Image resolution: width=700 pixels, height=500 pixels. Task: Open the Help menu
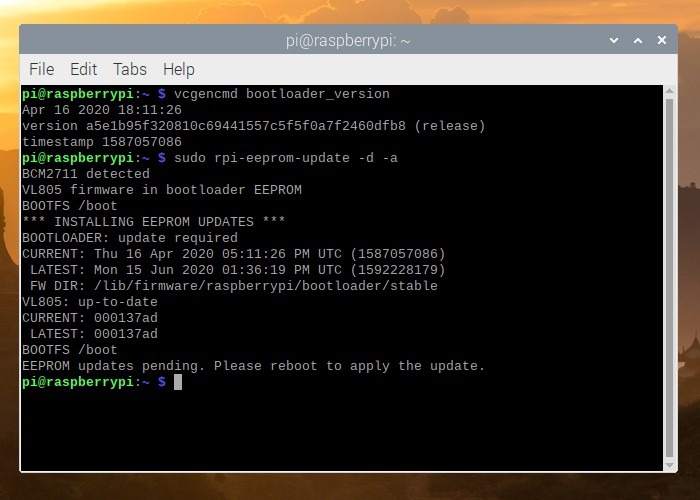pyautogui.click(x=179, y=70)
